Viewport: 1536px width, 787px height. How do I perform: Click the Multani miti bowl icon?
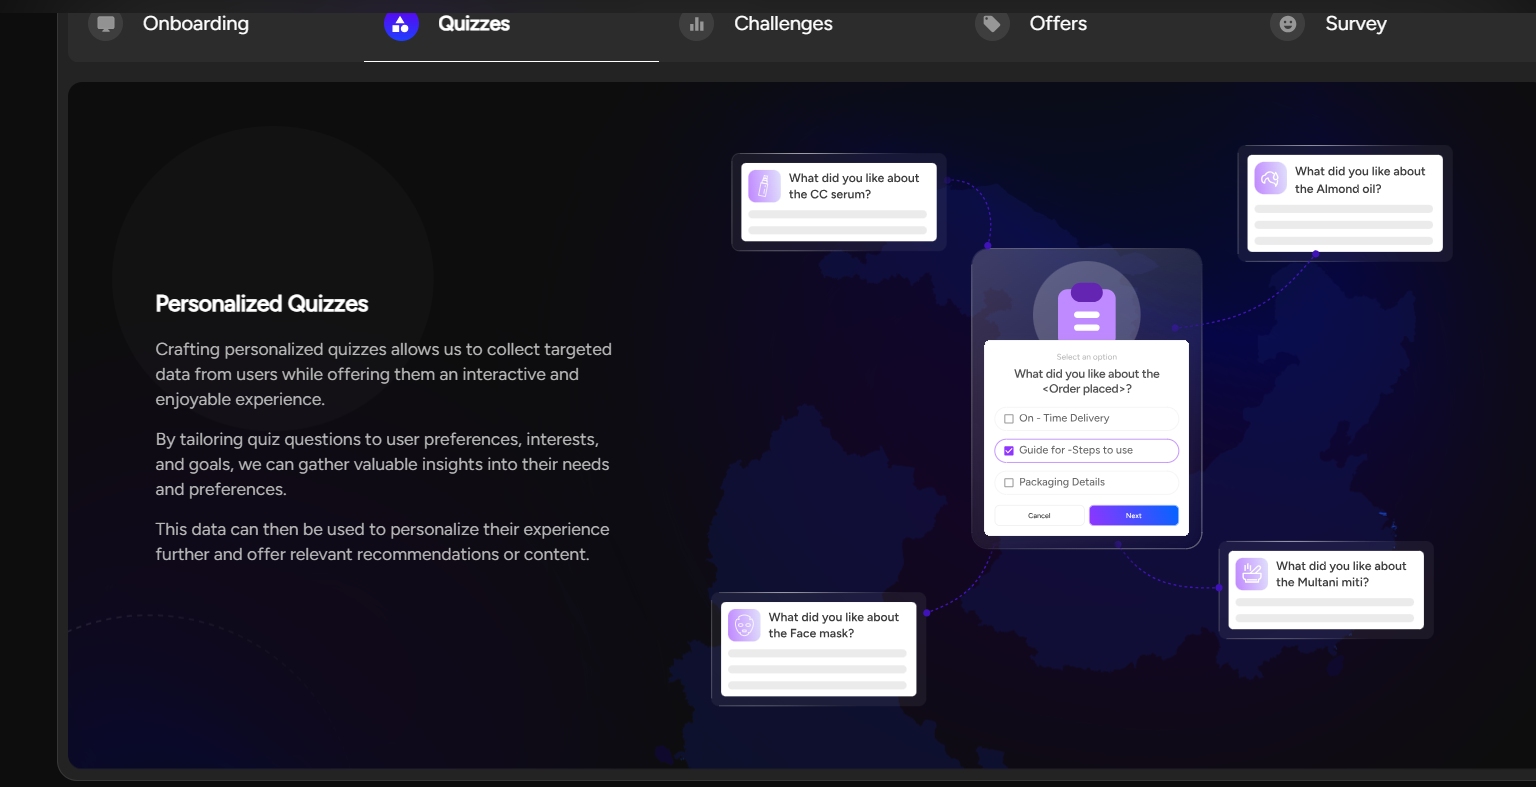1252,574
